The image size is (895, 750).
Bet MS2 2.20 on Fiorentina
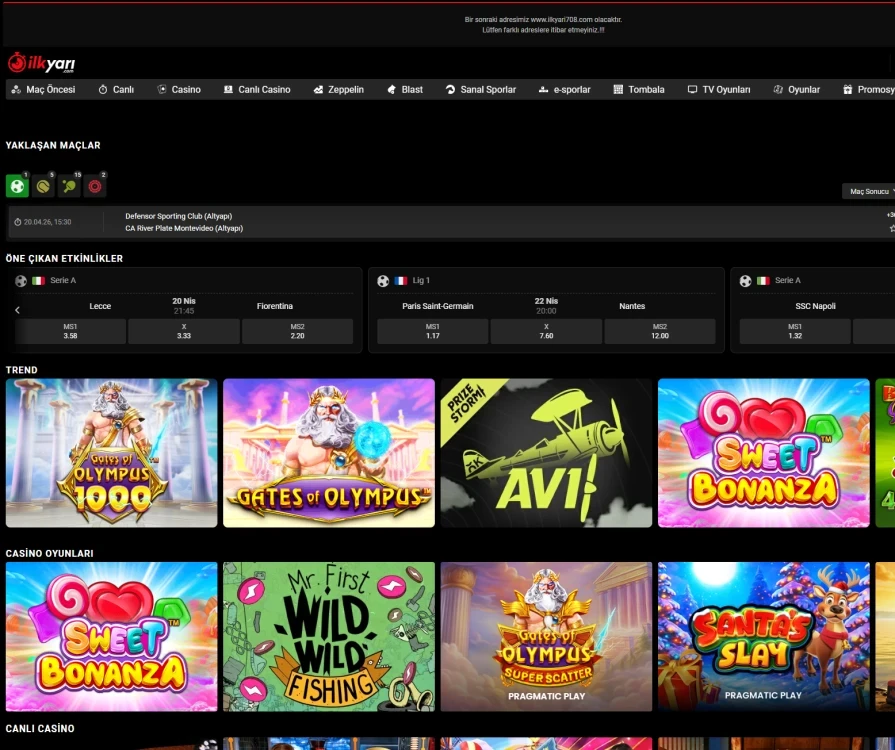[297, 331]
